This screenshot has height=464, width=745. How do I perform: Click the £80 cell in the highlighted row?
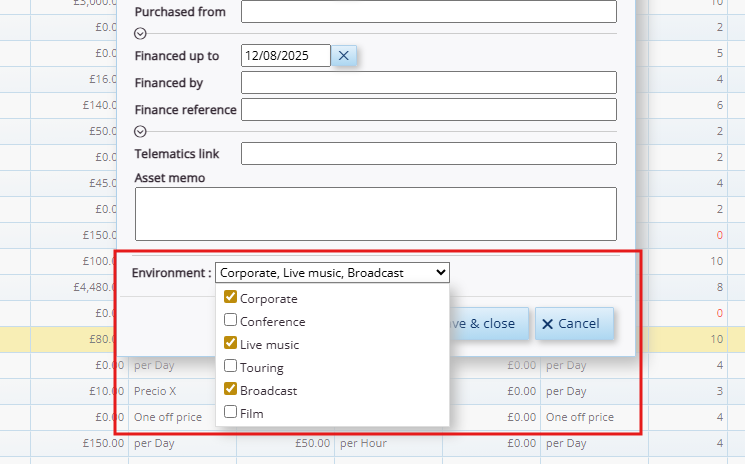(74, 339)
